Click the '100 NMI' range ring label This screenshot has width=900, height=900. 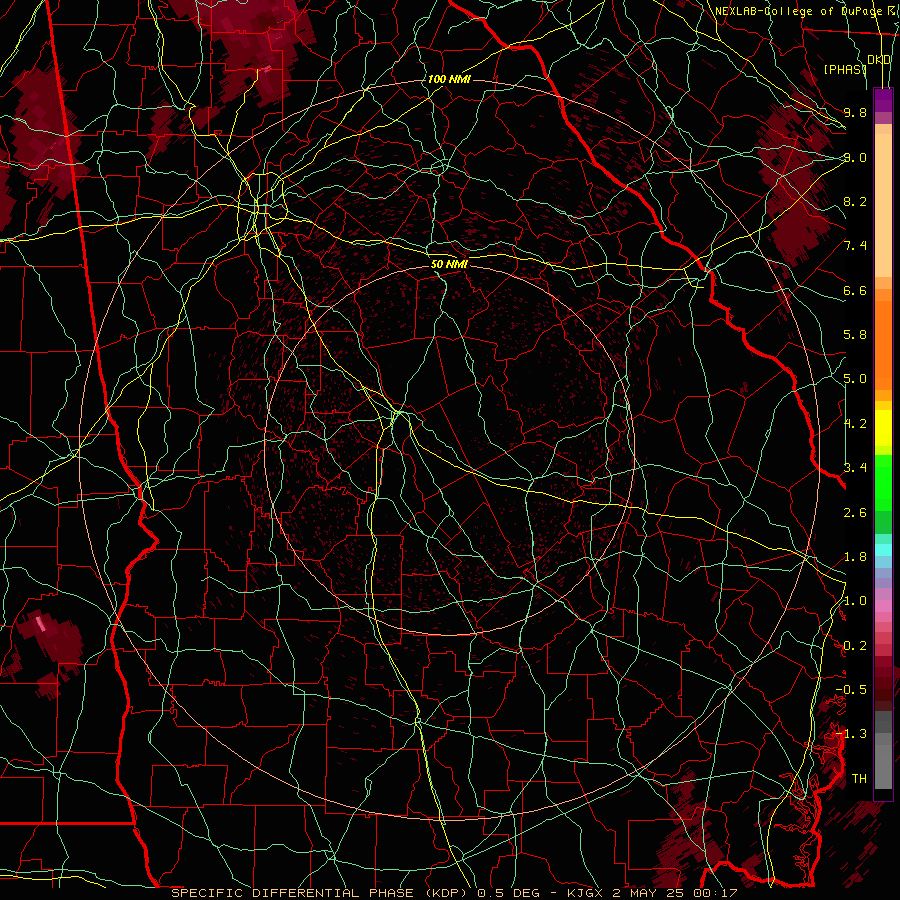449,79
